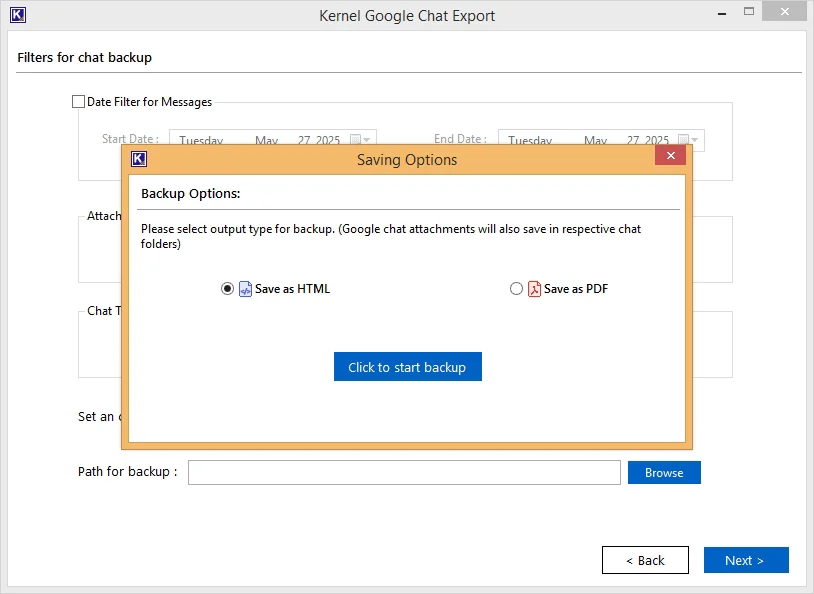
Task: Open the End Date calendar dropdown
Action: tap(689, 139)
